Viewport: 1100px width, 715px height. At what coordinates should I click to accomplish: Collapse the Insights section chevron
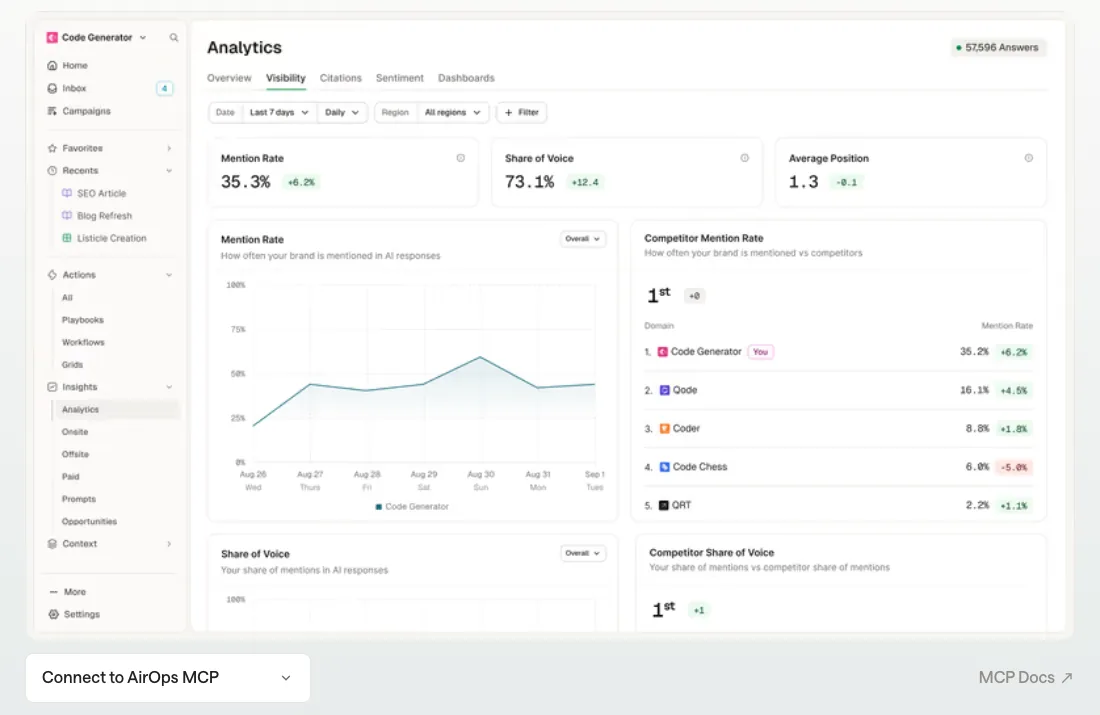[x=169, y=387]
